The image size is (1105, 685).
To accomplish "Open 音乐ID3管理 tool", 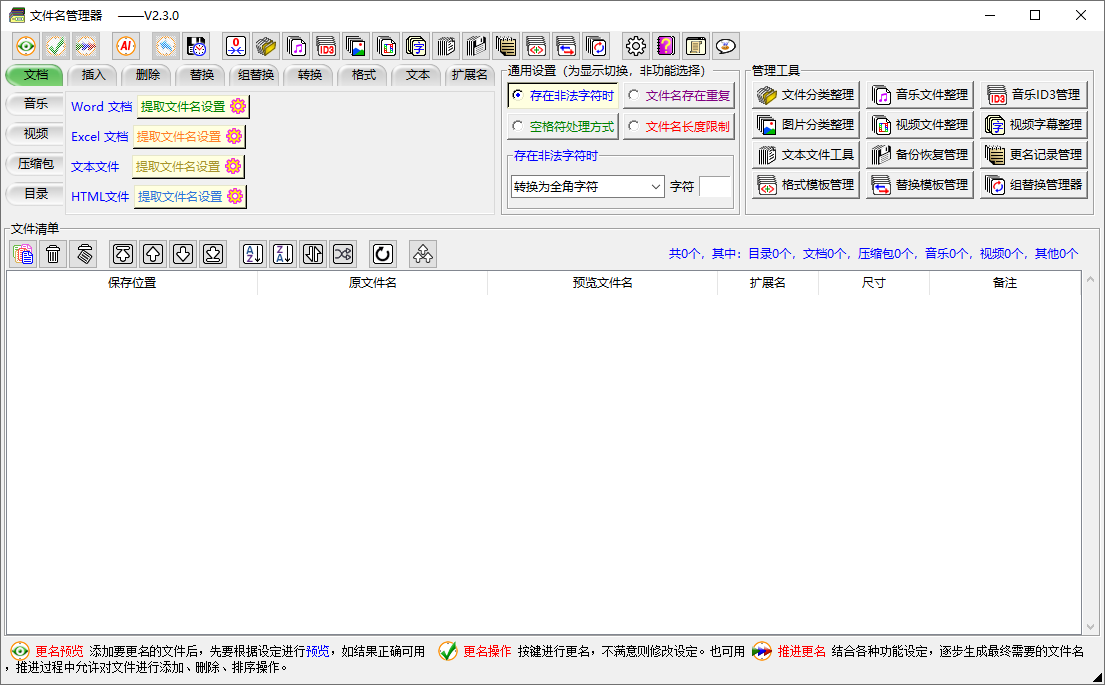I will click(1034, 95).
